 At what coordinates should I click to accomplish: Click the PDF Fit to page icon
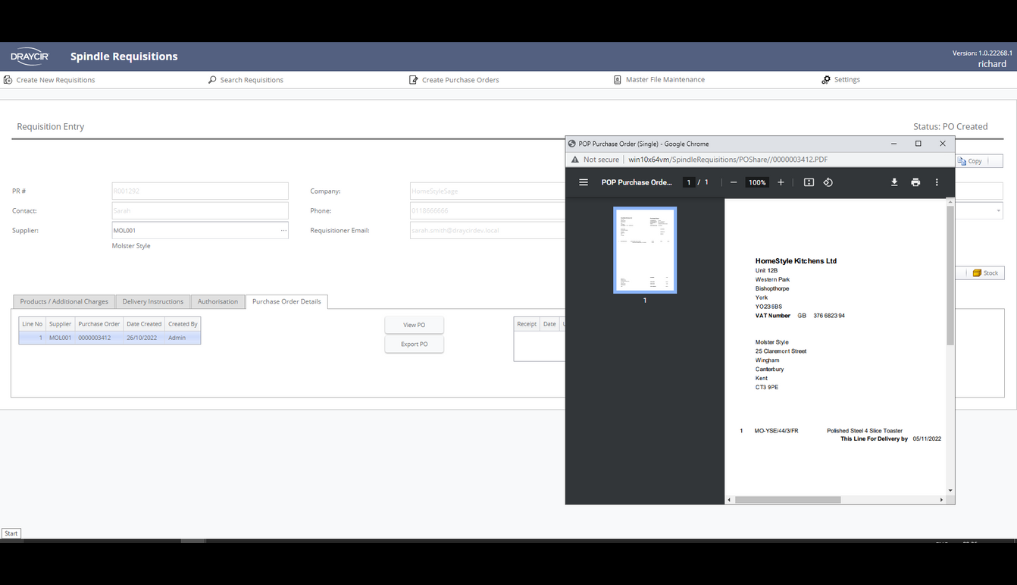click(809, 182)
